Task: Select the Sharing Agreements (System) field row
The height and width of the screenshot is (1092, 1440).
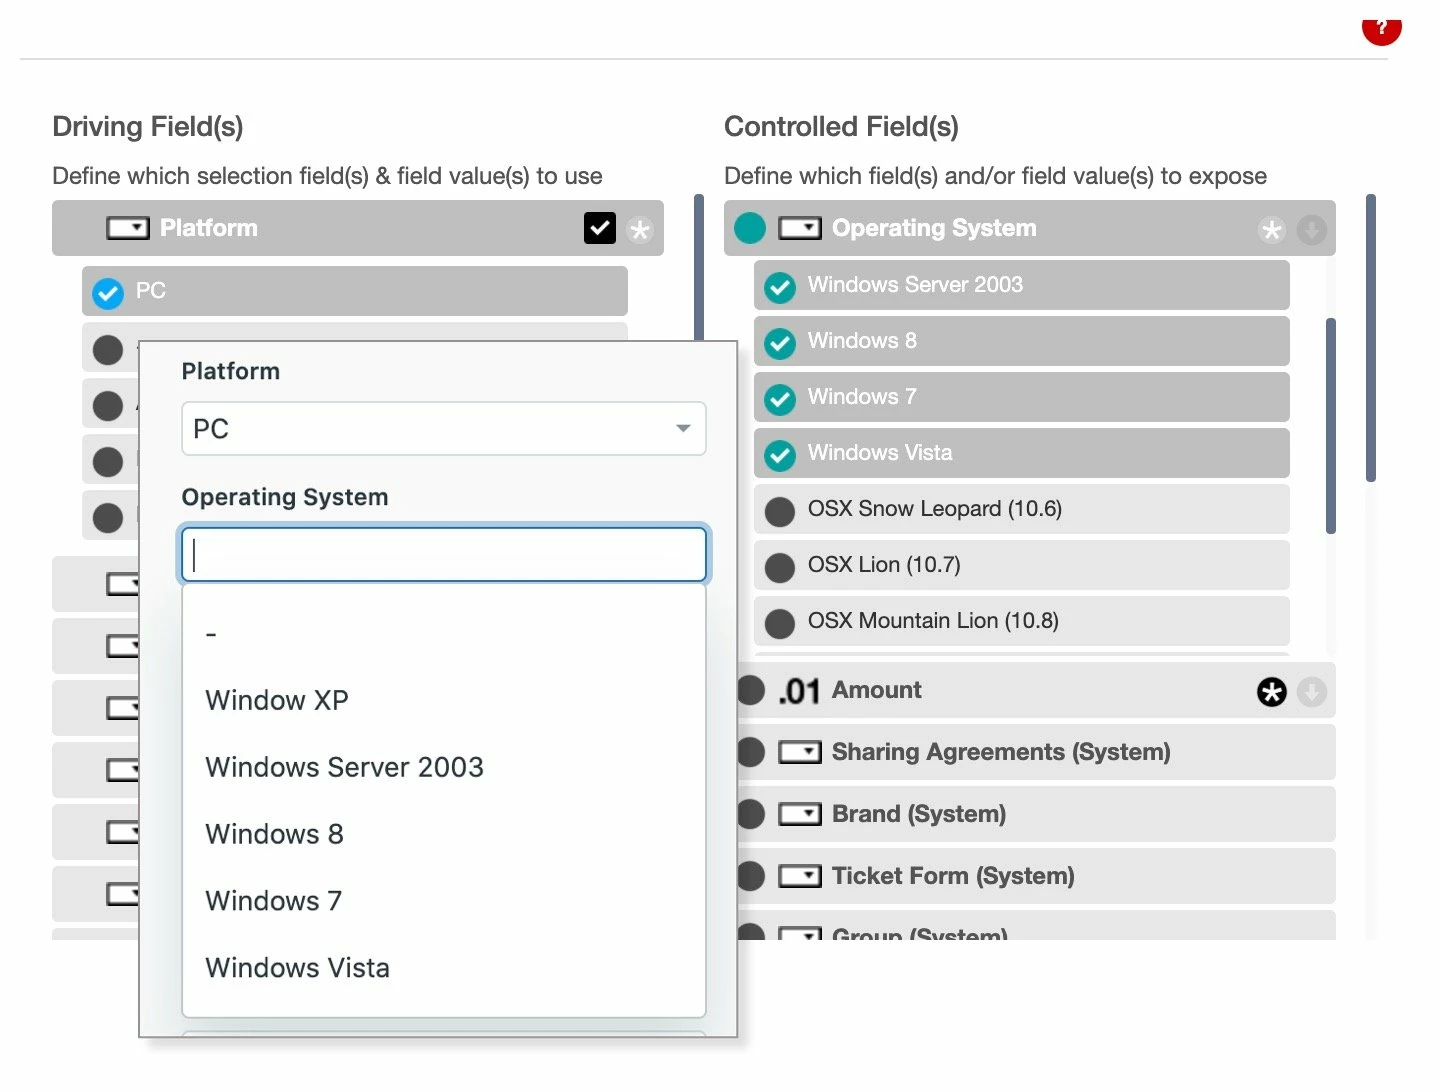Action: [x=1036, y=752]
